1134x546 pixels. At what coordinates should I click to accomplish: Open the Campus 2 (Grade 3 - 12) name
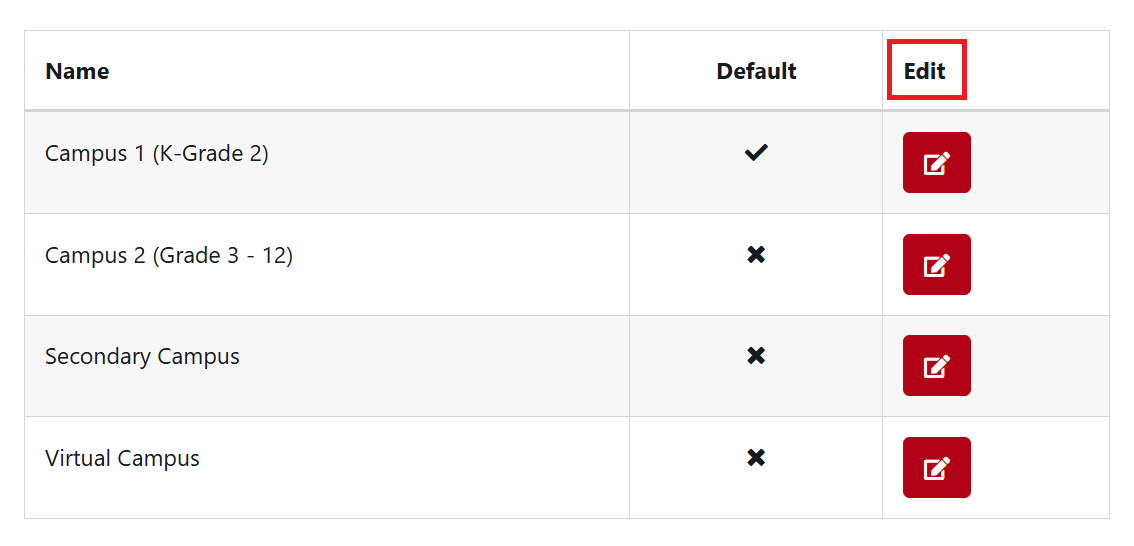click(169, 256)
